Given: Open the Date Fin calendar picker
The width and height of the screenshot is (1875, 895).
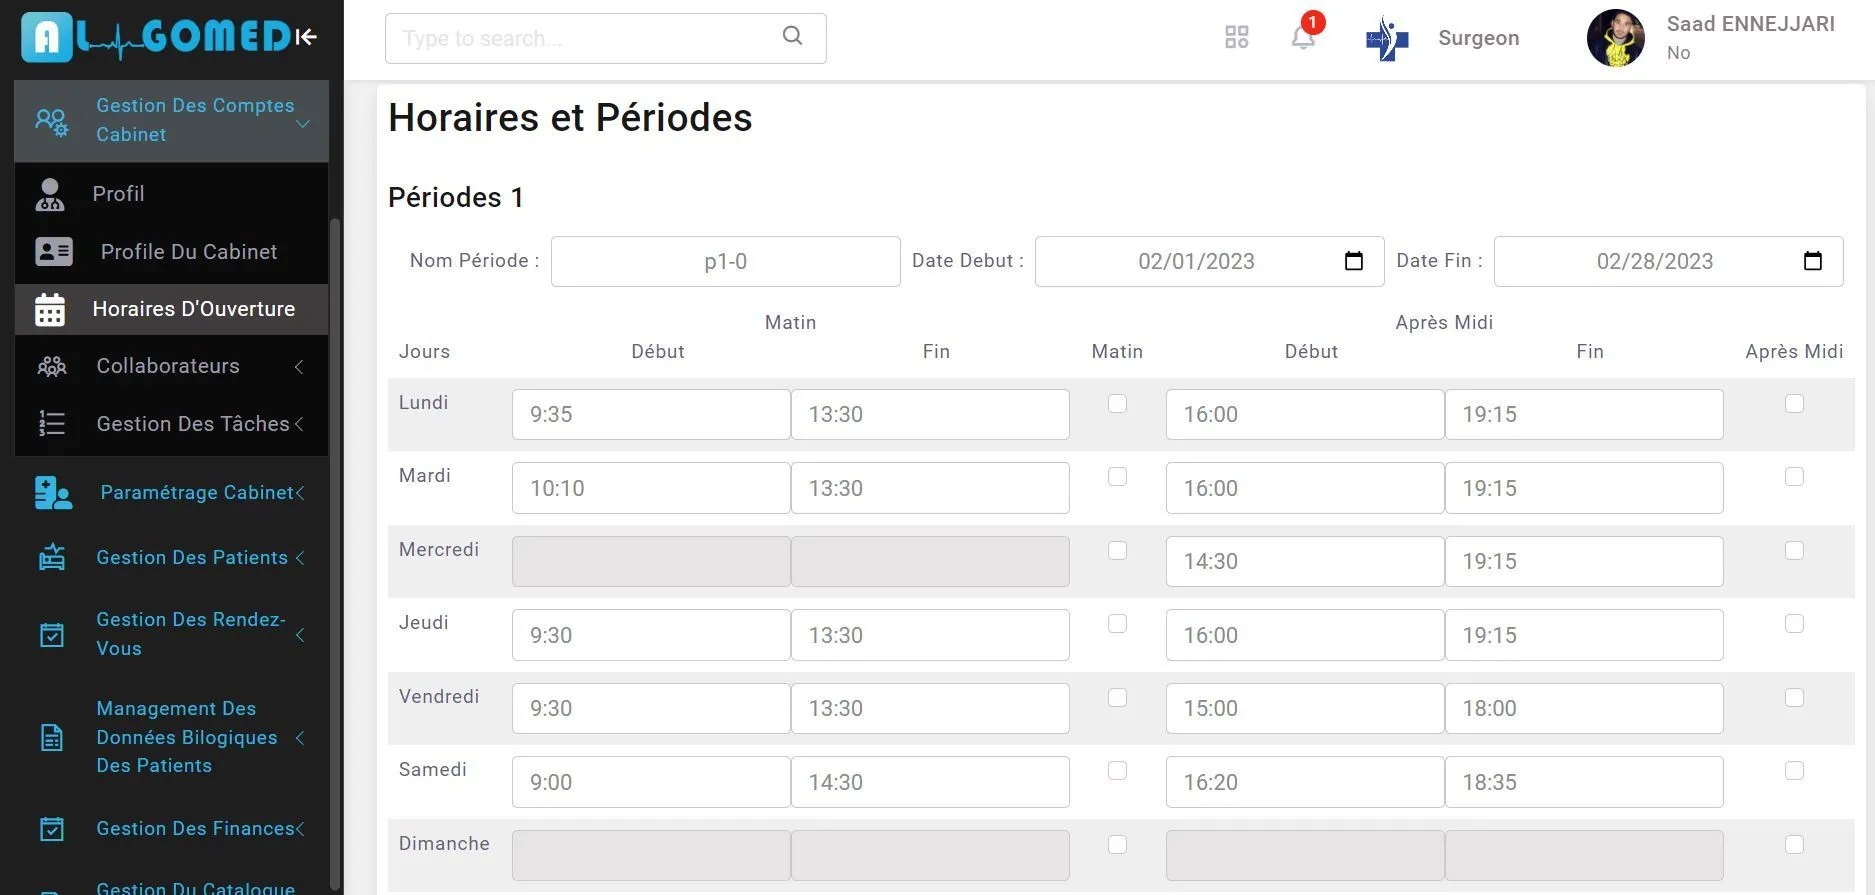Looking at the screenshot, I should [1812, 261].
